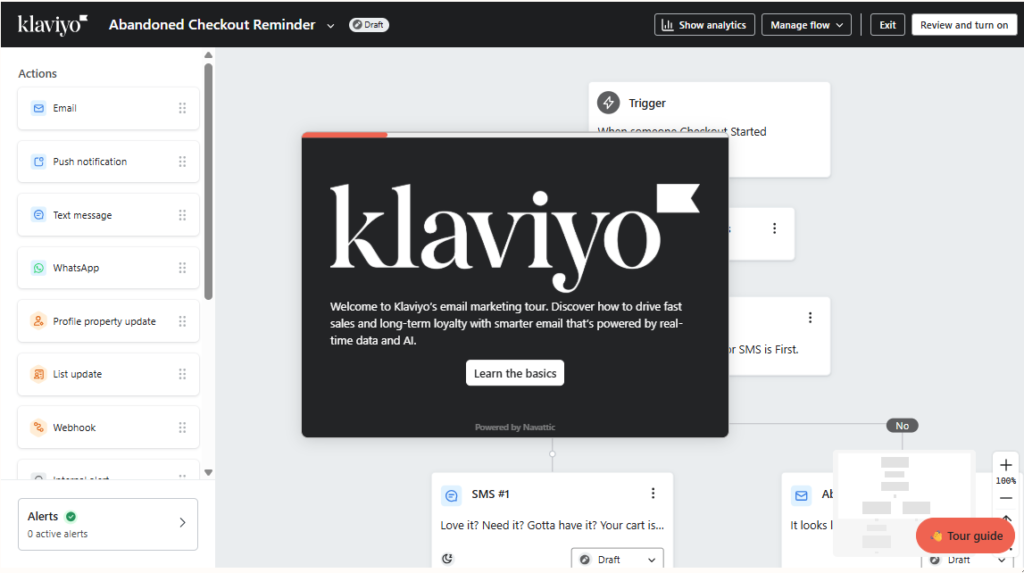Screen dimensions: 1024x573
Task: Click the Trigger lightning bolt icon
Action: pos(608,103)
